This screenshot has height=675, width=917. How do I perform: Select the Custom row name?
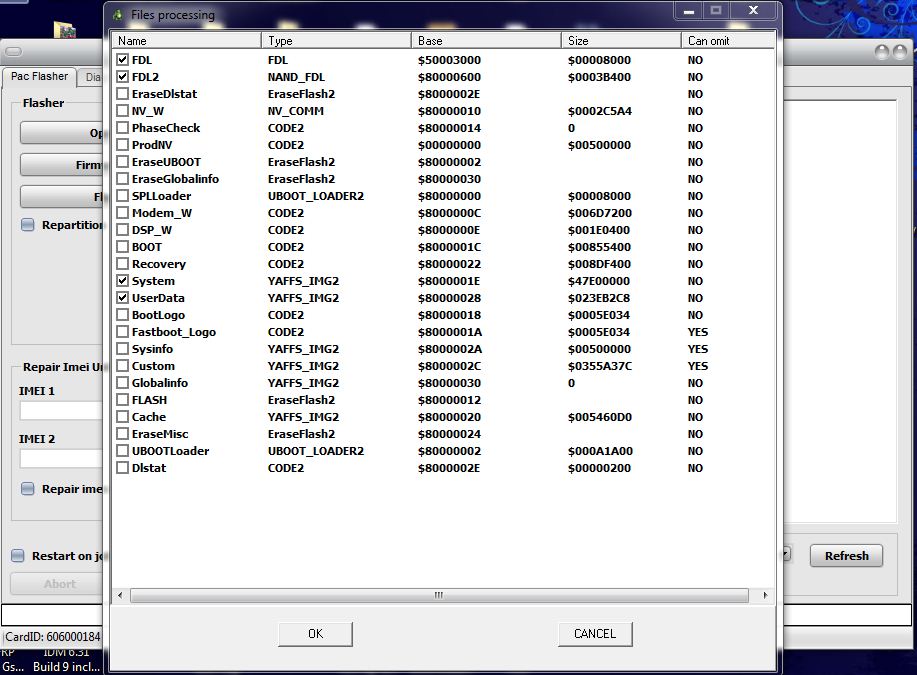coord(153,366)
